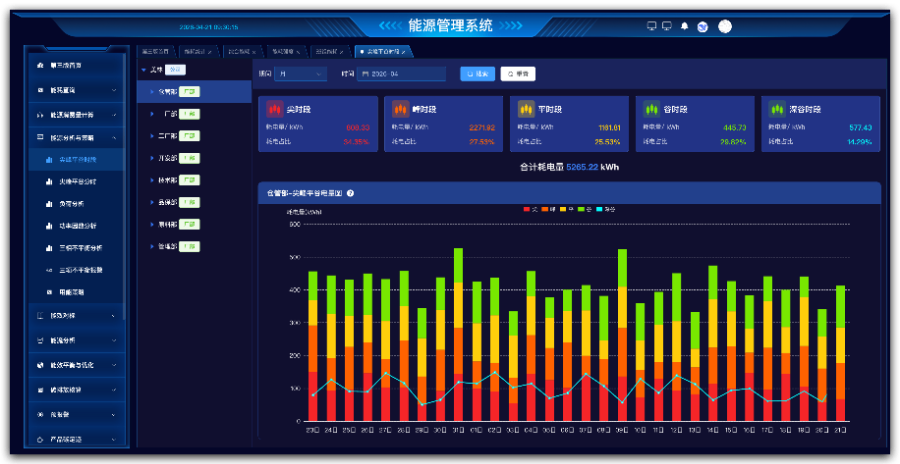Image resolution: width=900 pixels, height=464 pixels.
Task: Click the date field showing 2020-04
Action: [x=402, y=74]
